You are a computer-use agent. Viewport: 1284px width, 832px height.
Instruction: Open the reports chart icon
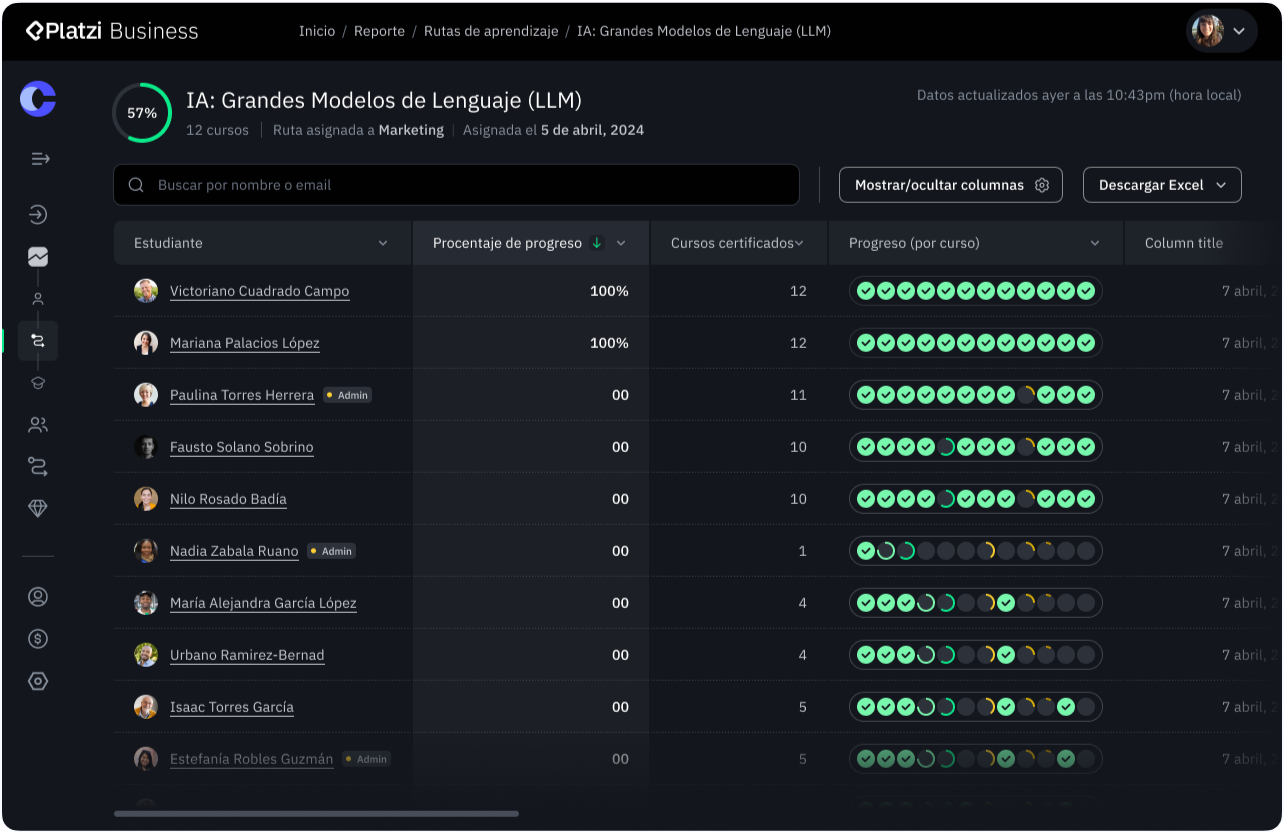(38, 257)
